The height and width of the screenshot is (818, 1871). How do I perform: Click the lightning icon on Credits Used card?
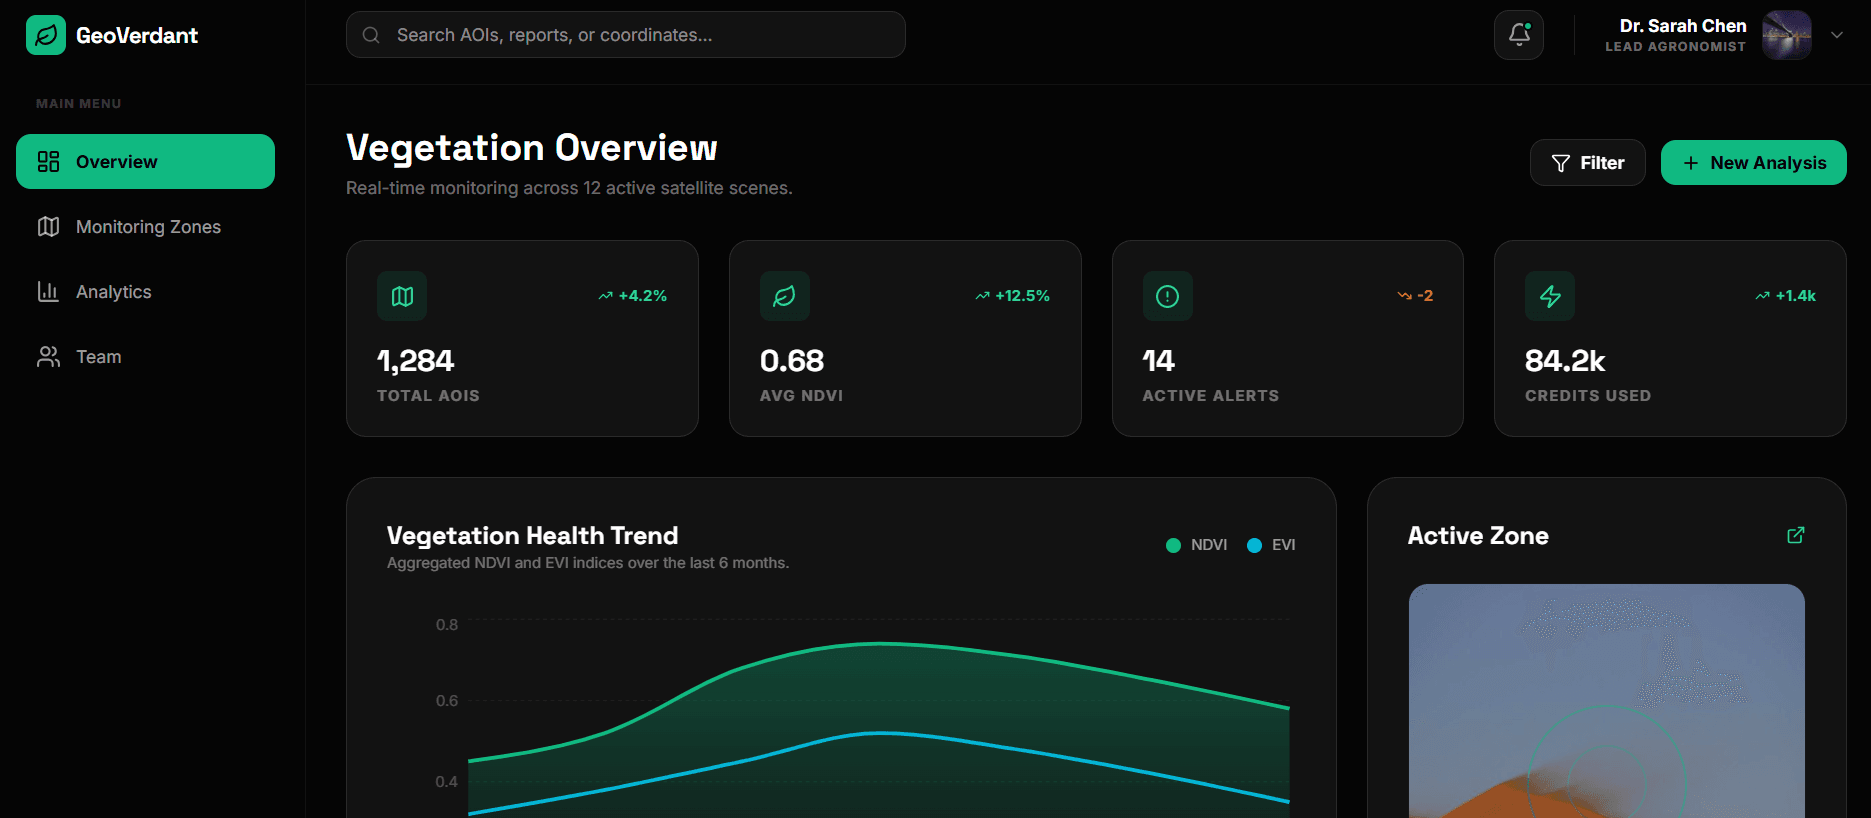tap(1550, 296)
